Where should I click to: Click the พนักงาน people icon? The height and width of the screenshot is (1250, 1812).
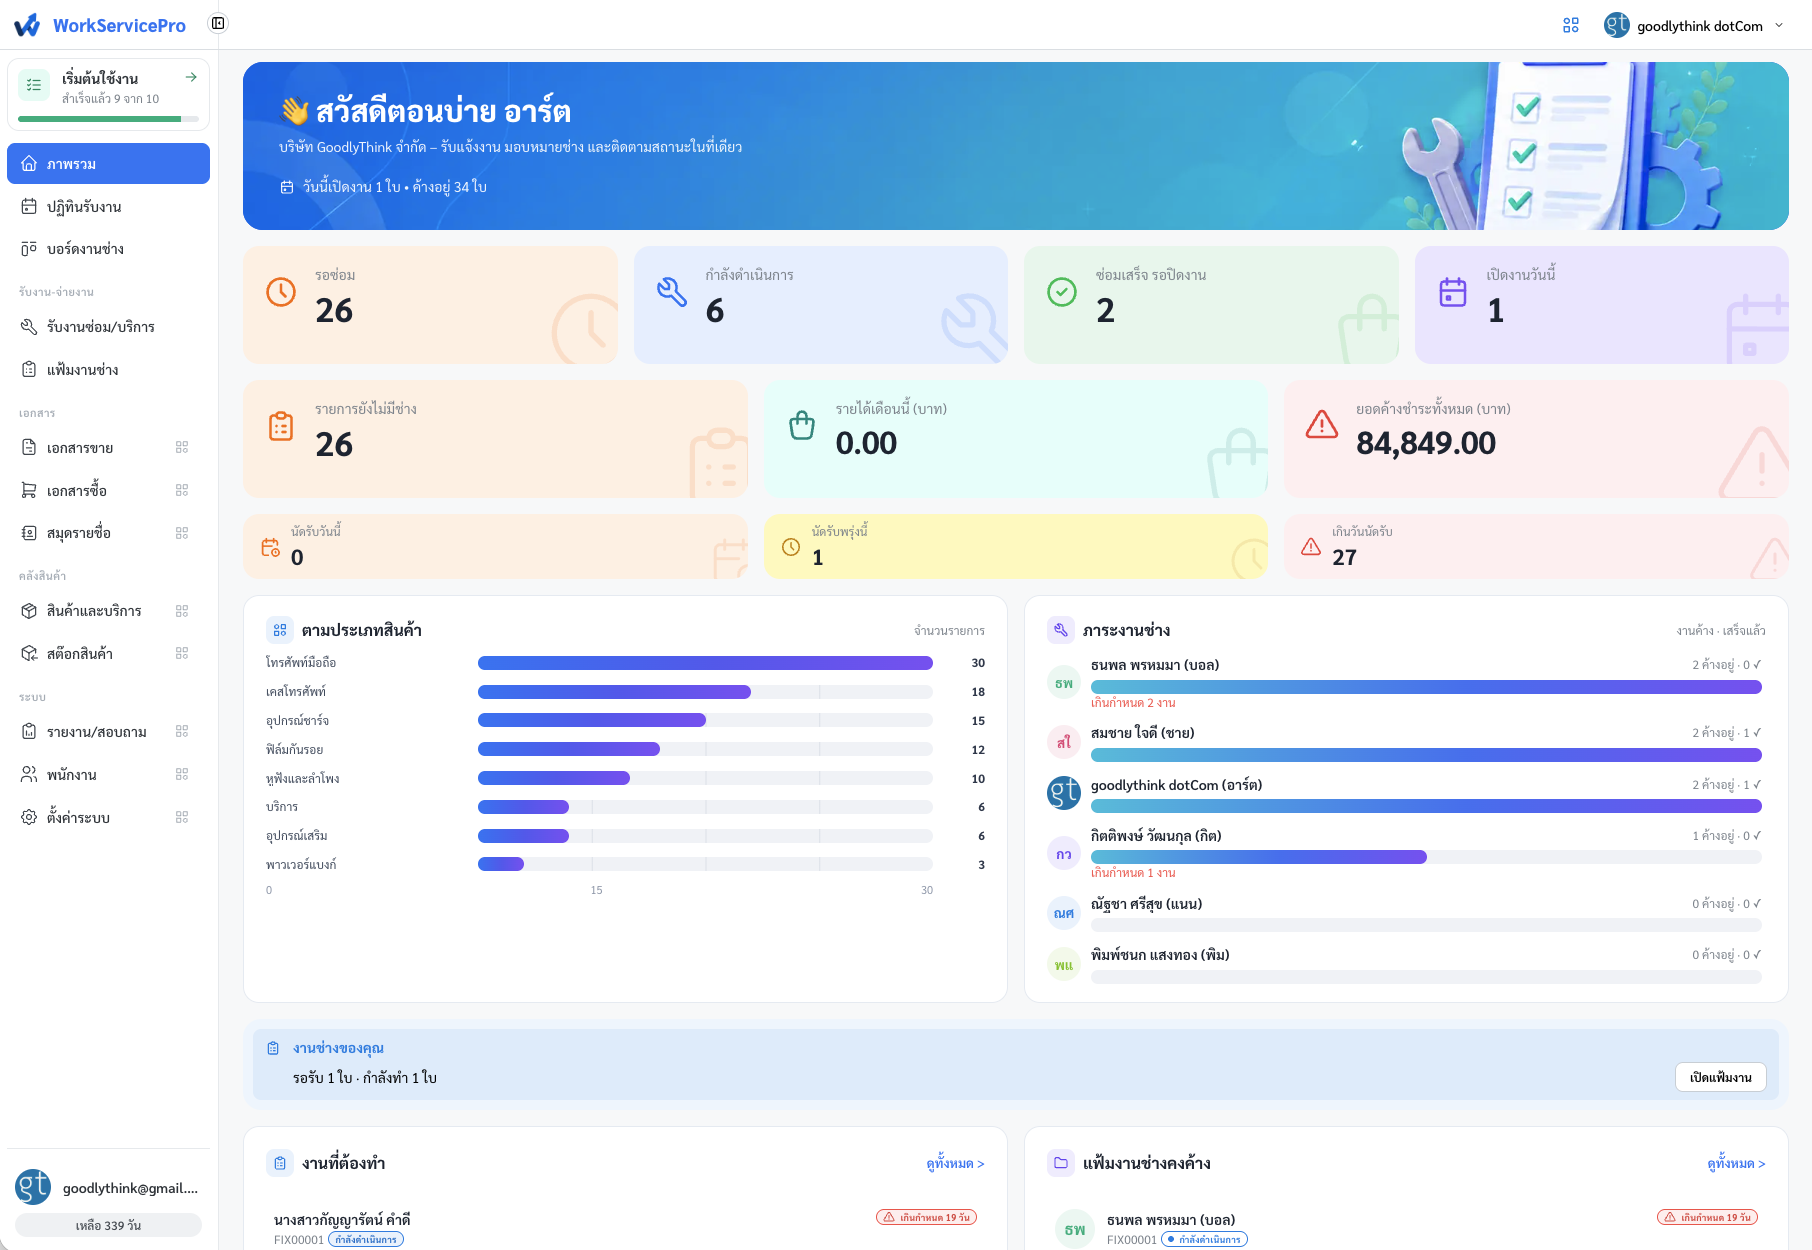click(x=29, y=774)
